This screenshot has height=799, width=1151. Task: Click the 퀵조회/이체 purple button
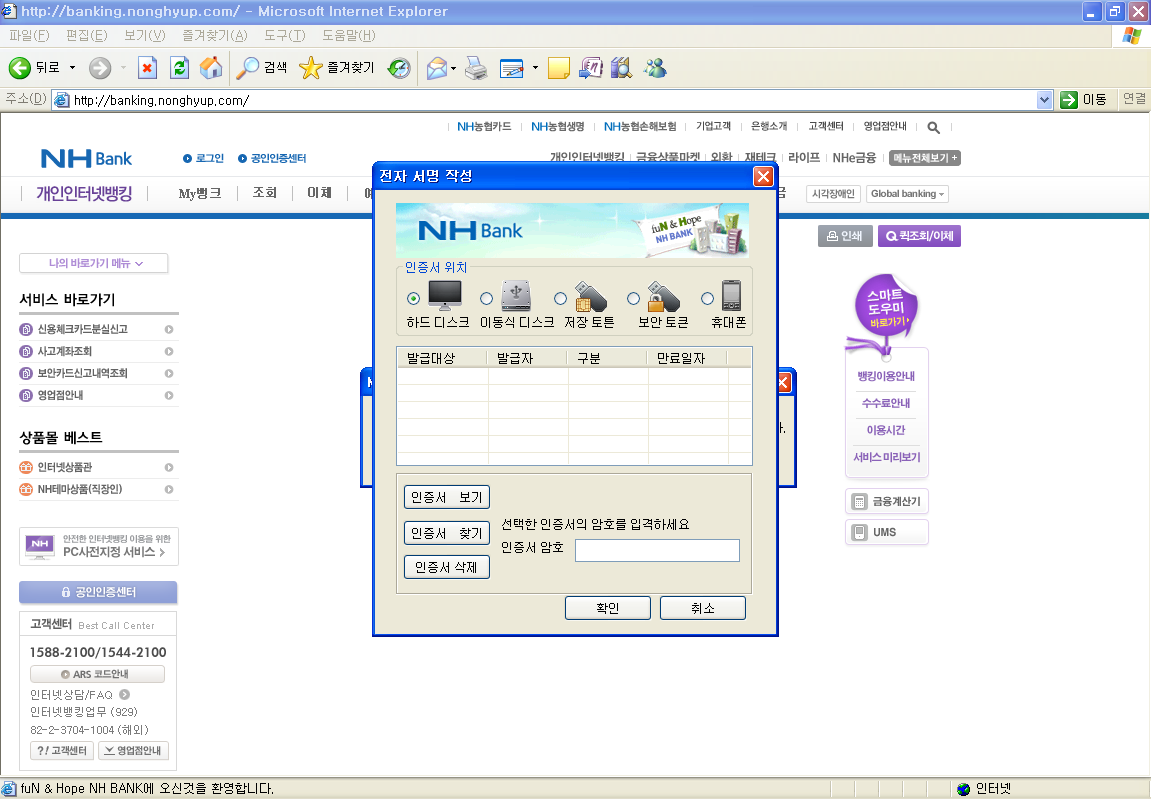(x=919, y=236)
